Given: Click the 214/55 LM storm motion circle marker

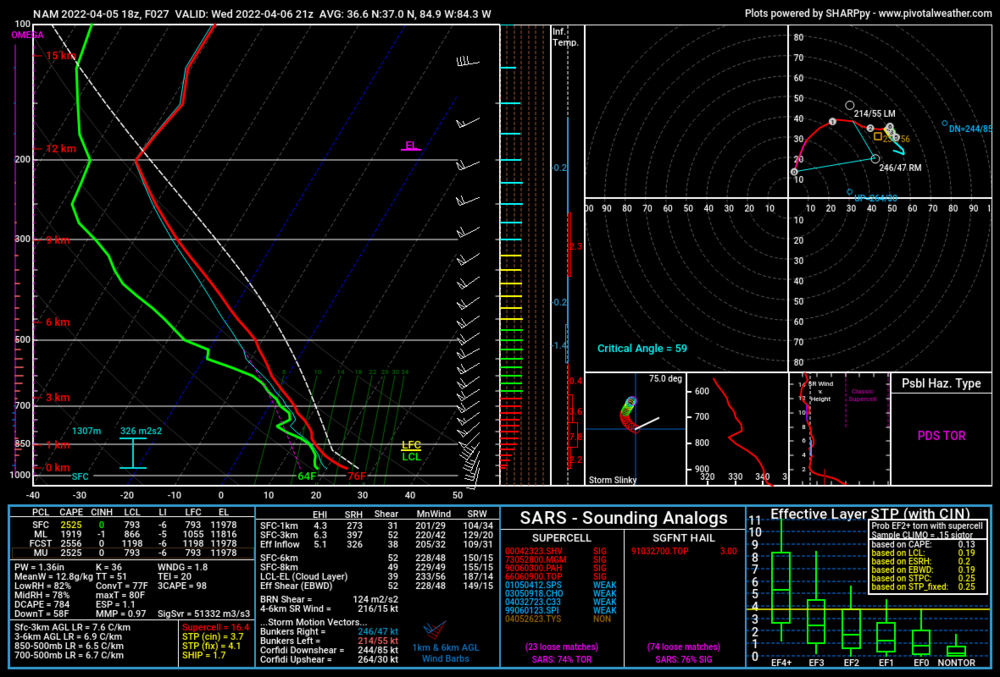Looking at the screenshot, I should tap(849, 105).
